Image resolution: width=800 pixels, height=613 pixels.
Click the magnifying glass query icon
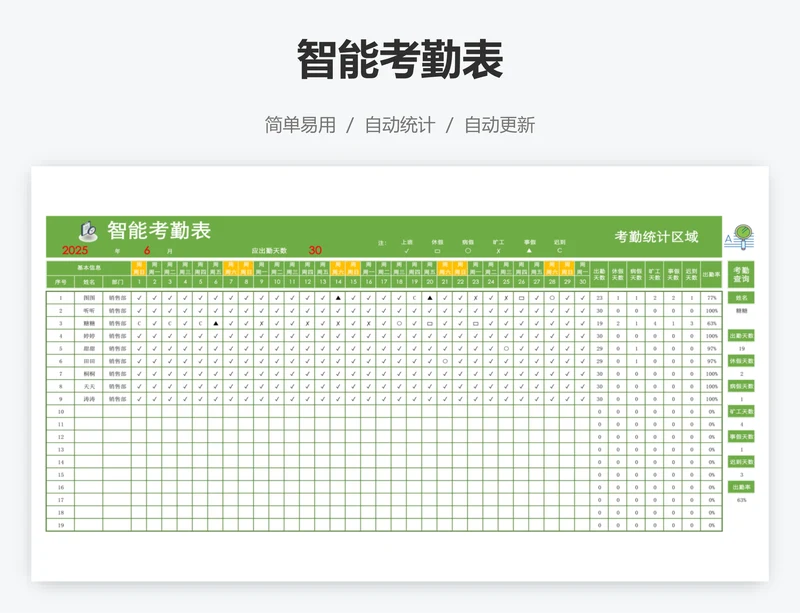click(742, 236)
